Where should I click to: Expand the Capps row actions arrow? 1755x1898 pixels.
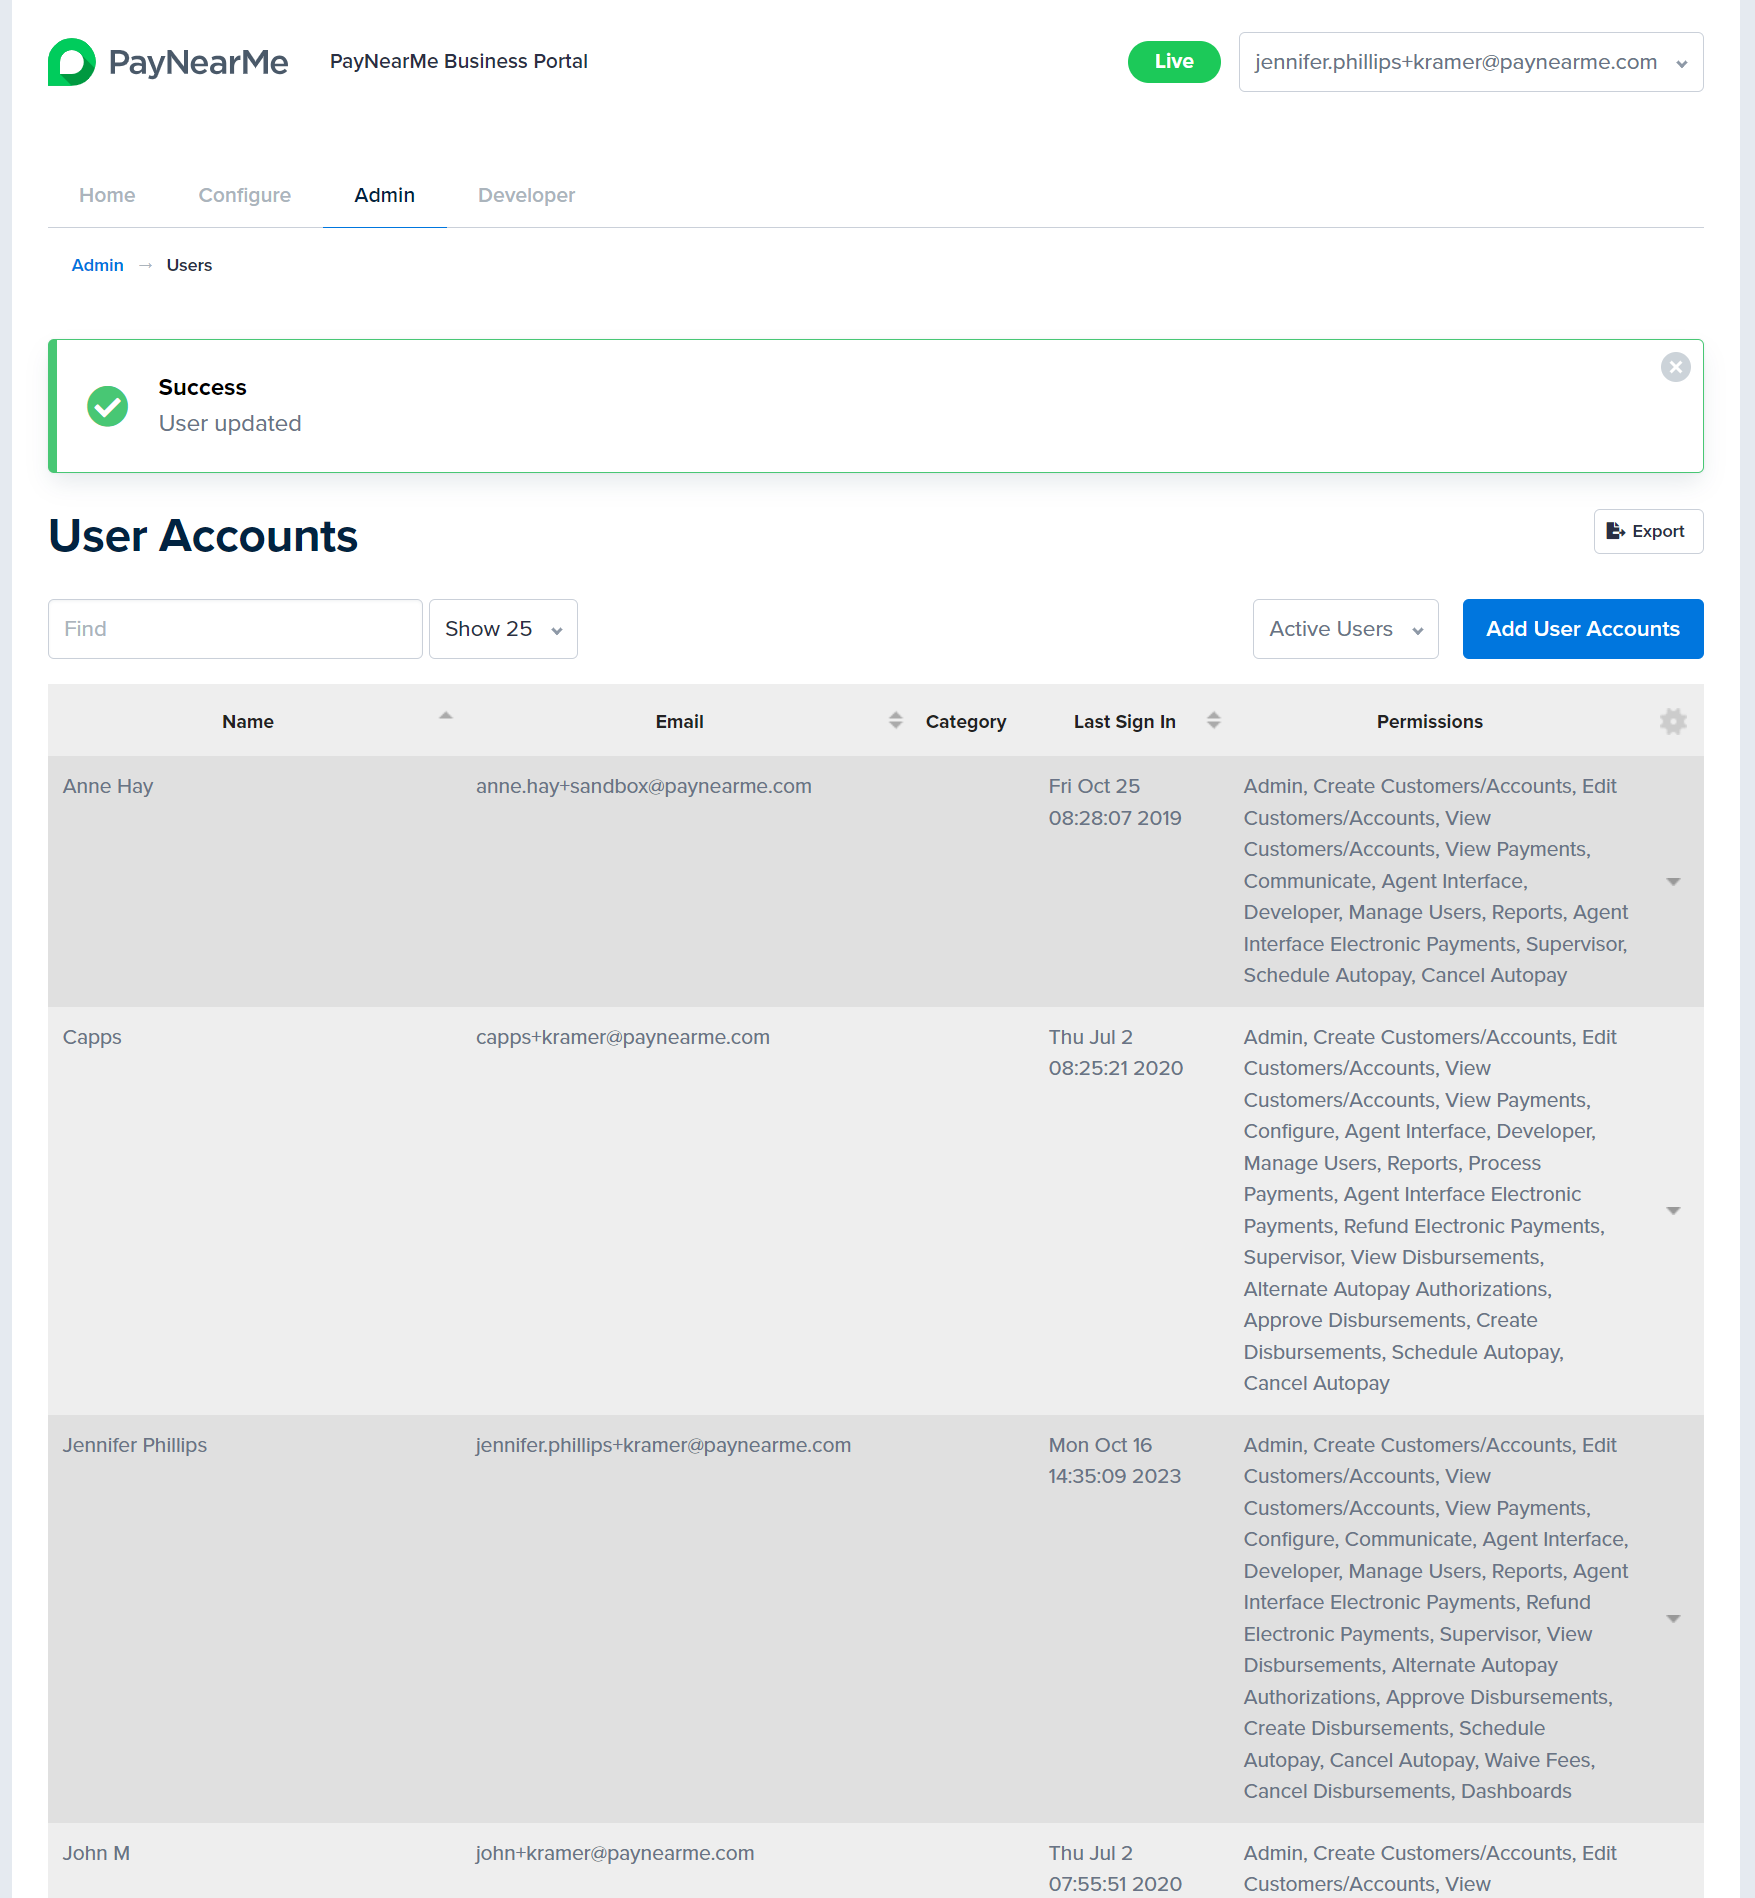(x=1673, y=1210)
